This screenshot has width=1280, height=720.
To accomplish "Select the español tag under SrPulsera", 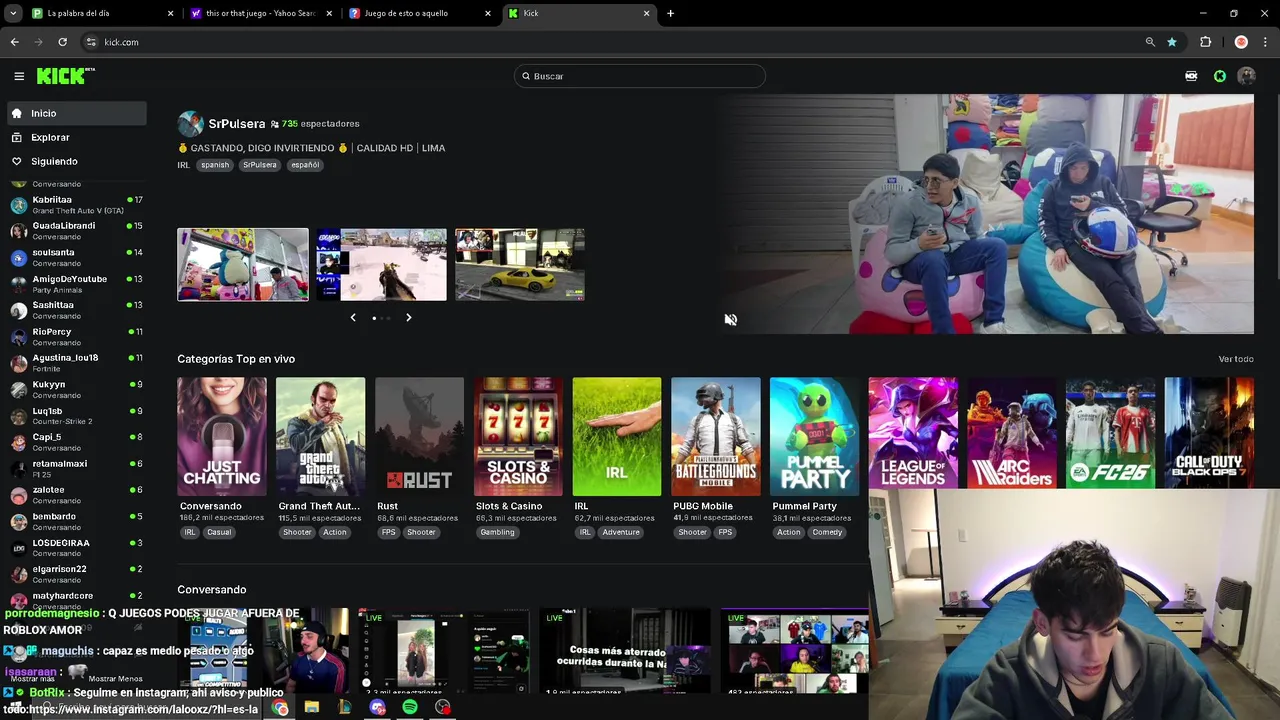I will click(305, 165).
